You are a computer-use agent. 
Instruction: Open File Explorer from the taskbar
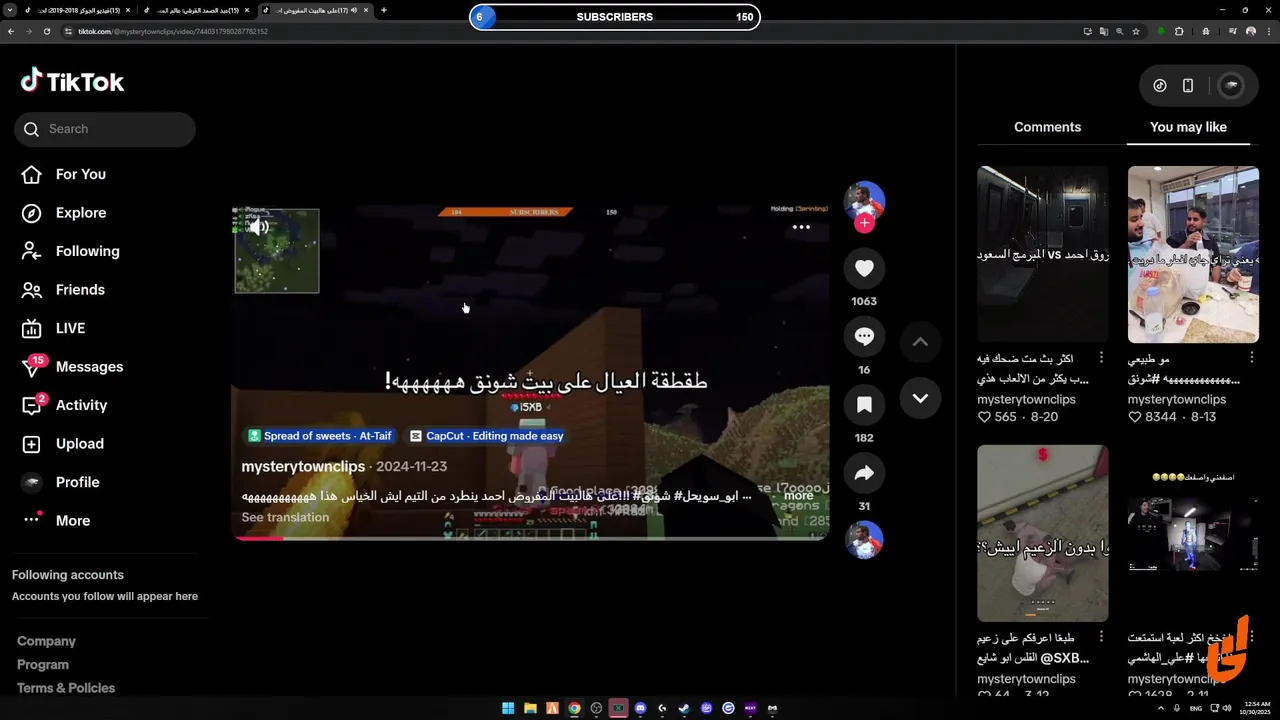[530, 708]
